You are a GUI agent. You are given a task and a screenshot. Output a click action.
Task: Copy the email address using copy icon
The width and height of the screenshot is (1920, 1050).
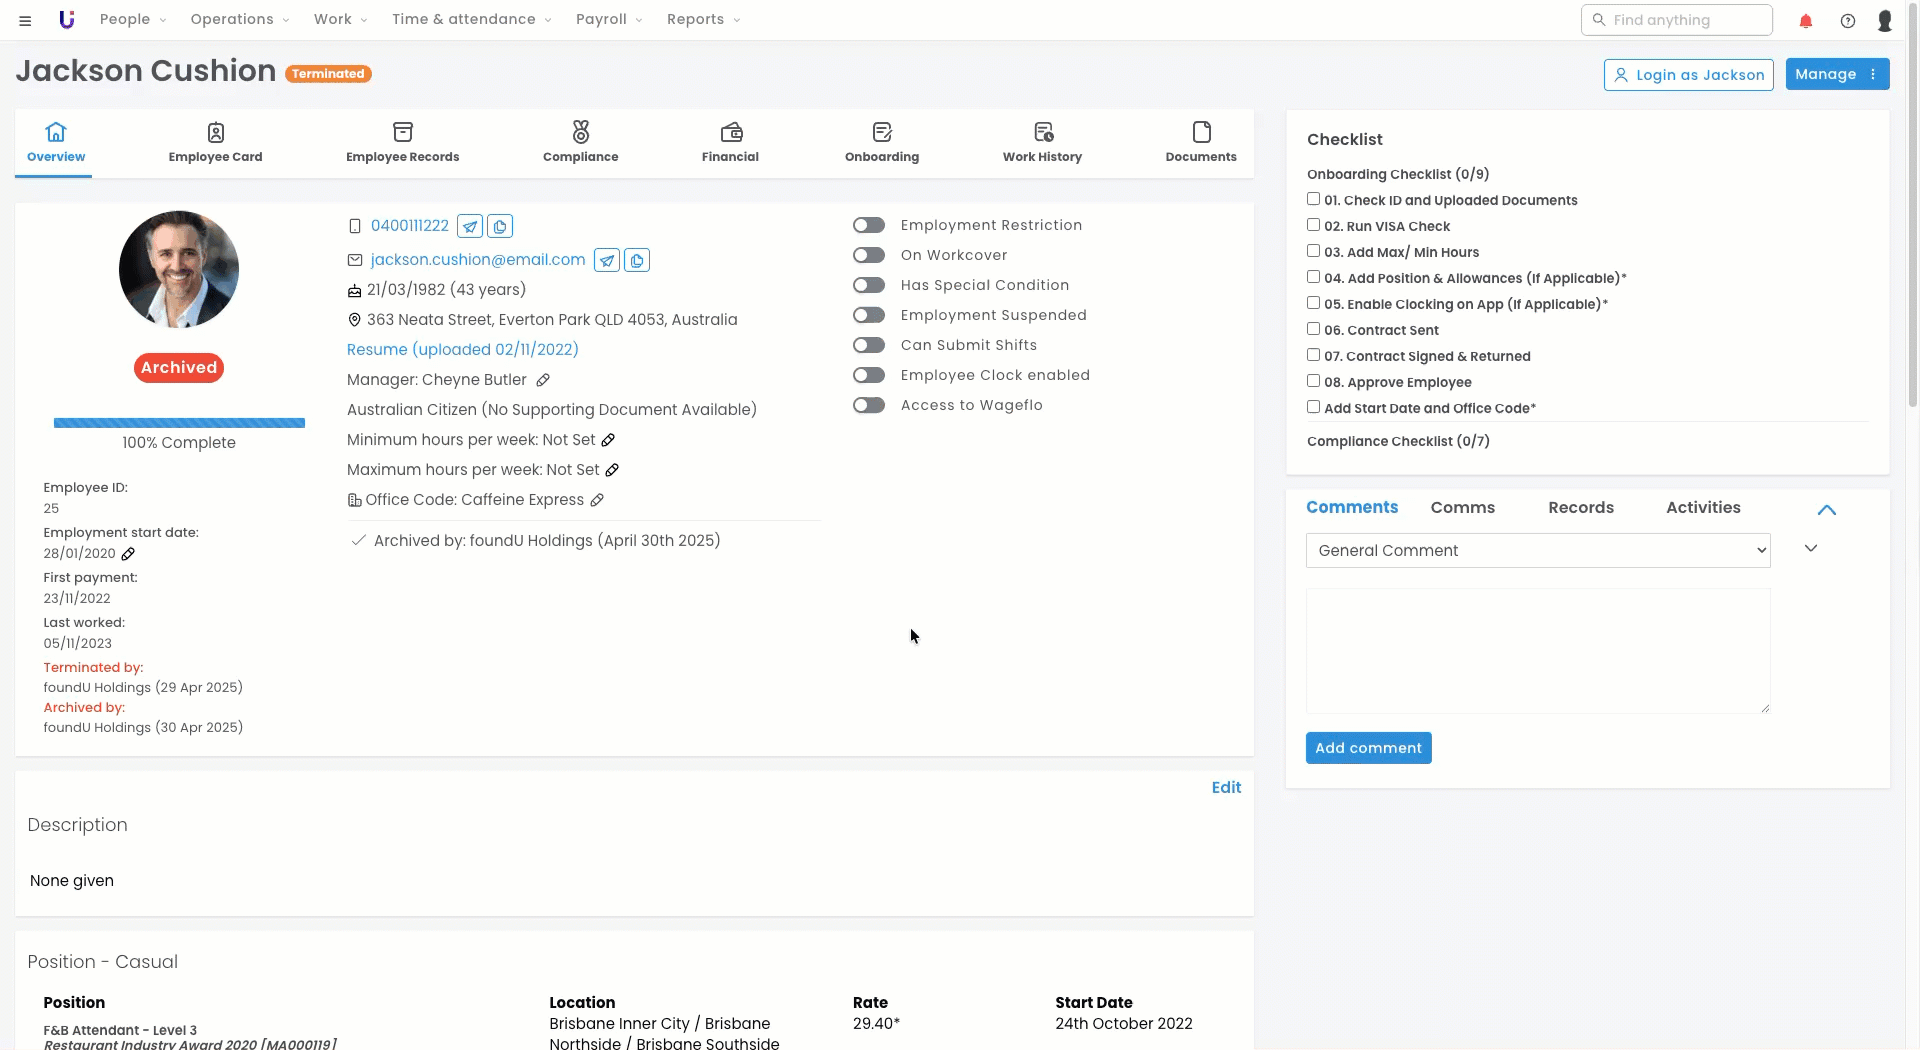[637, 260]
